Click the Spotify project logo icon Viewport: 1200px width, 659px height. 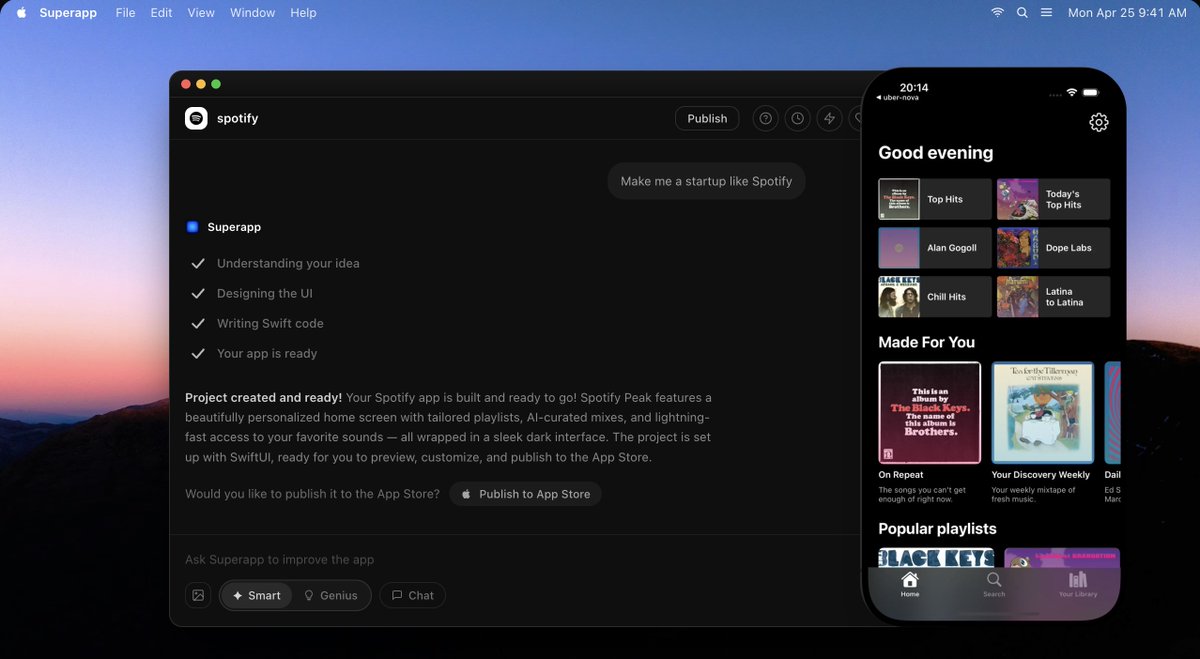pos(196,118)
